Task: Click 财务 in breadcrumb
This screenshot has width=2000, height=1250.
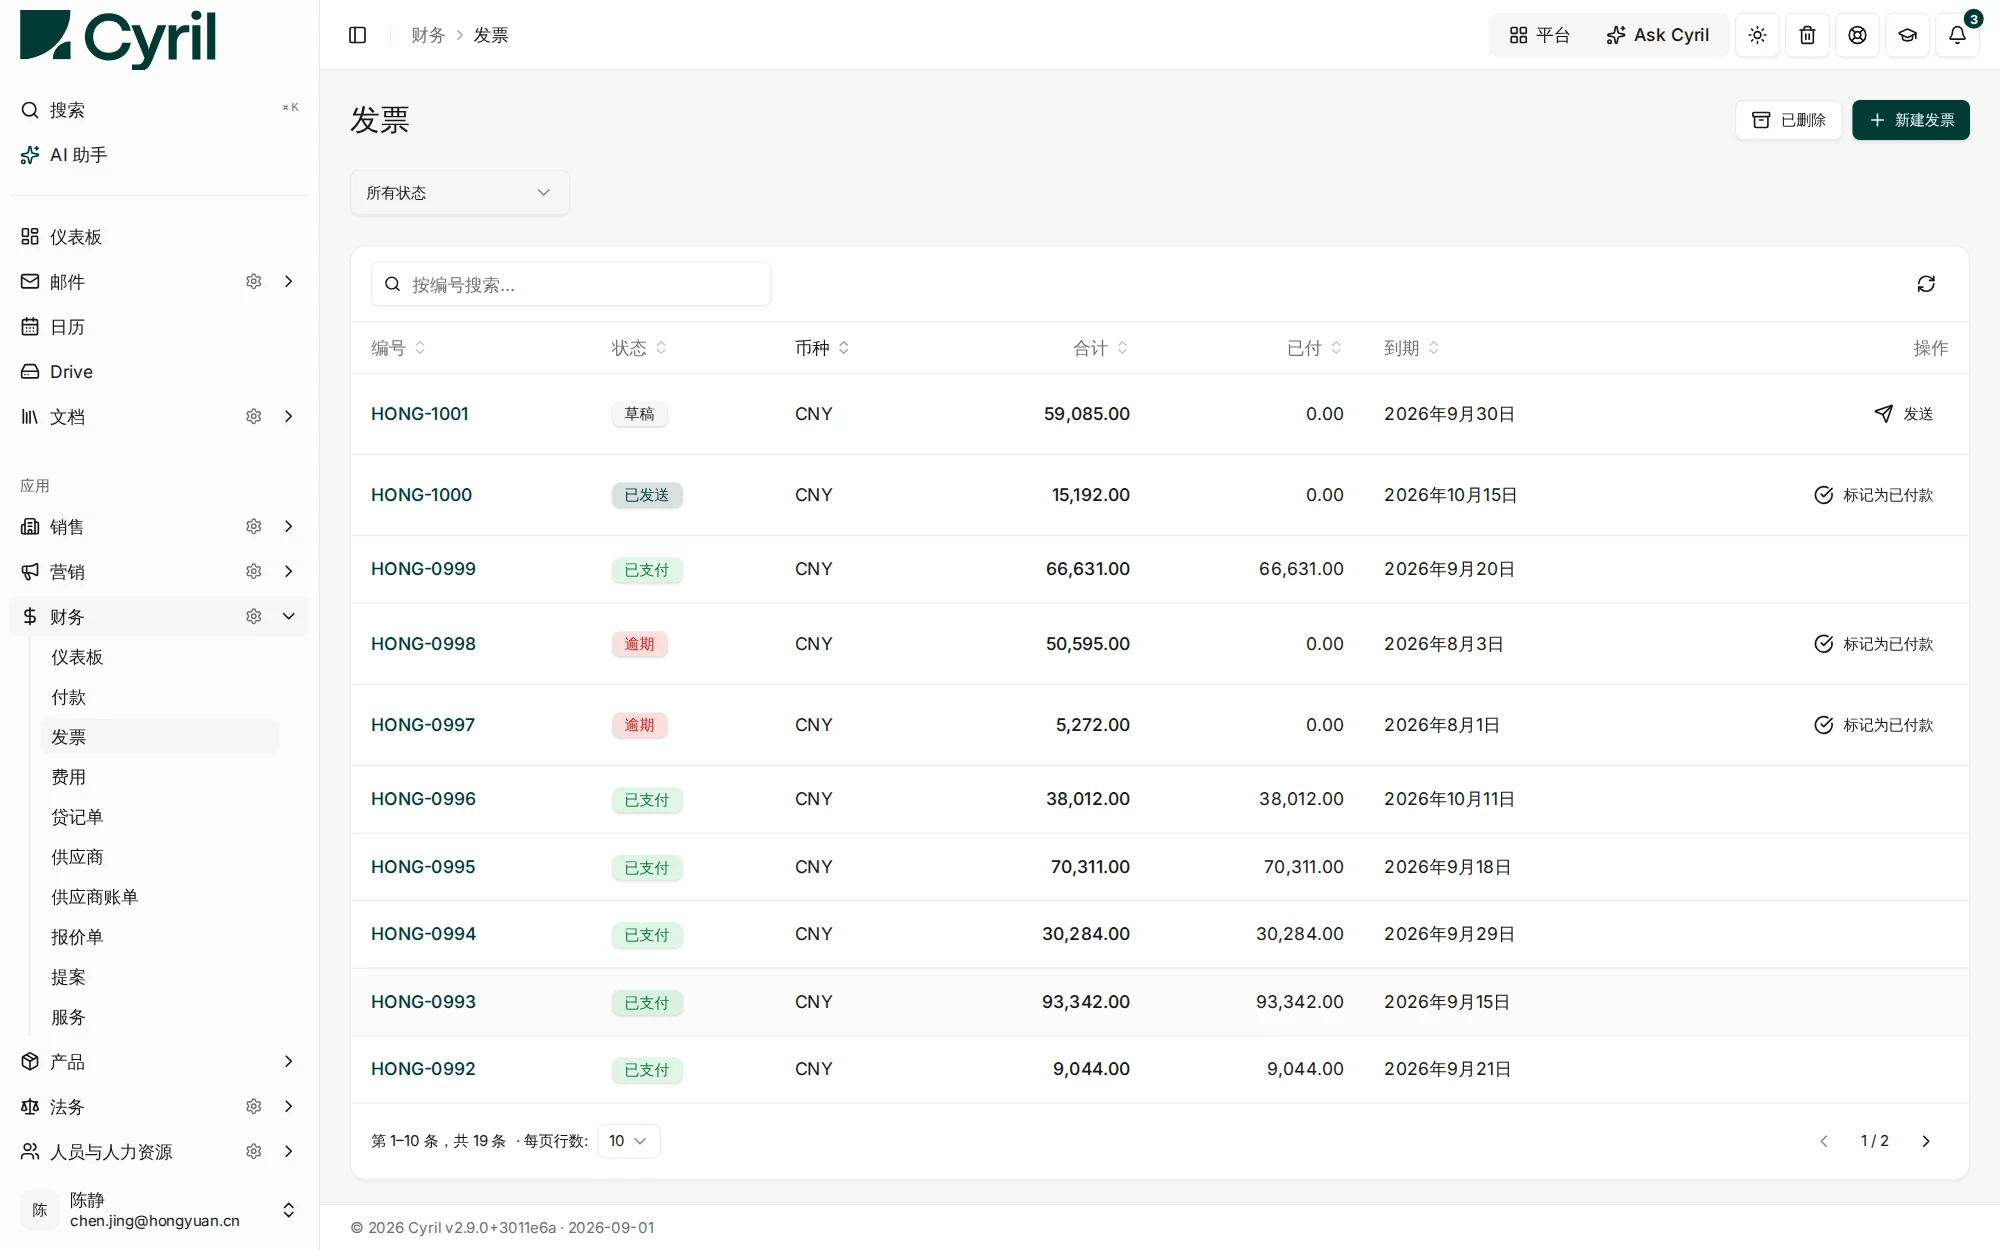Action: [428, 35]
